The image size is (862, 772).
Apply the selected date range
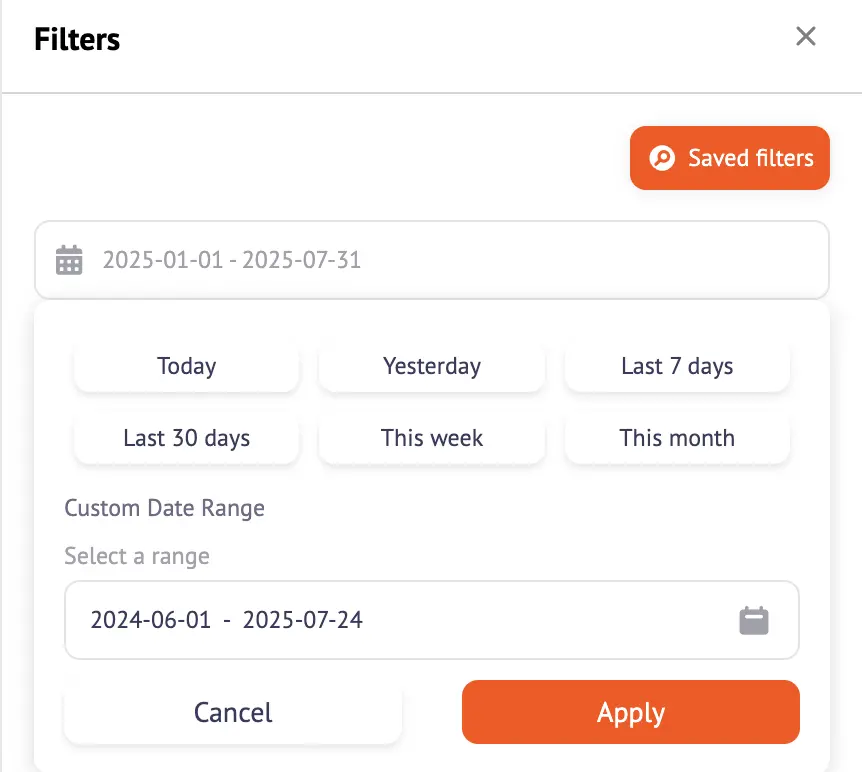click(x=631, y=713)
